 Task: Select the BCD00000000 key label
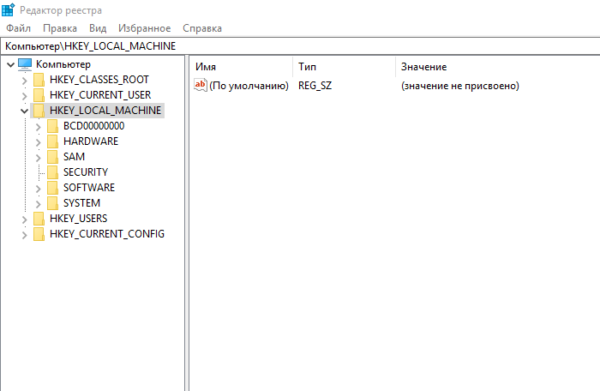pos(94,126)
